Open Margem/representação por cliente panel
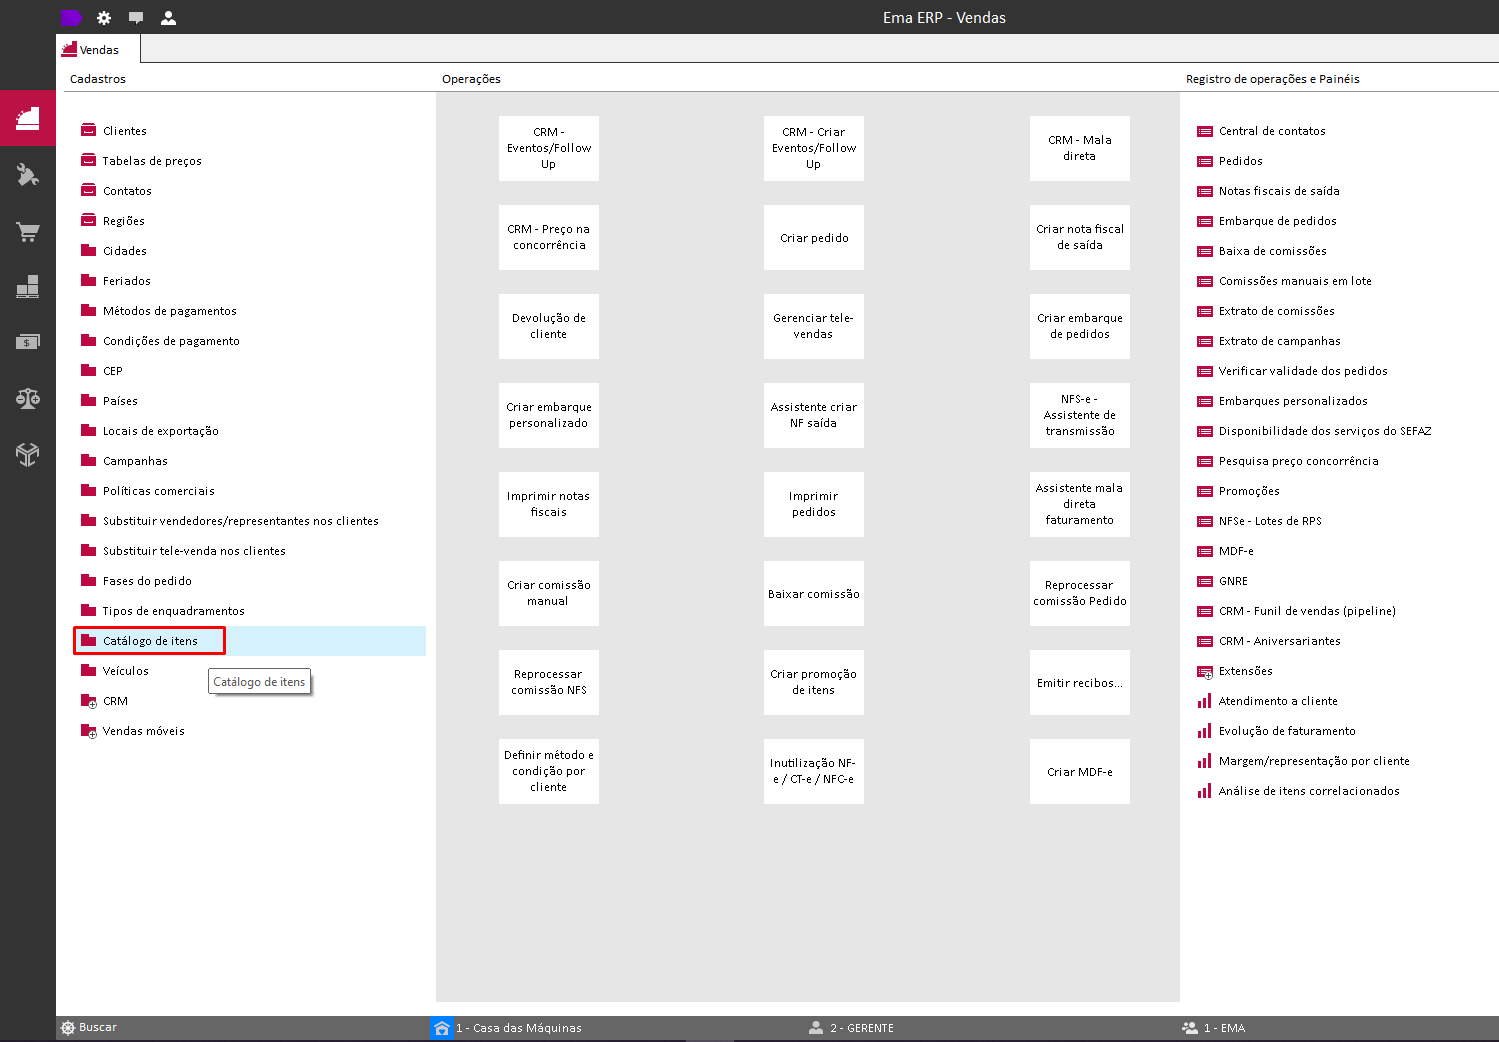1499x1042 pixels. coord(1314,761)
